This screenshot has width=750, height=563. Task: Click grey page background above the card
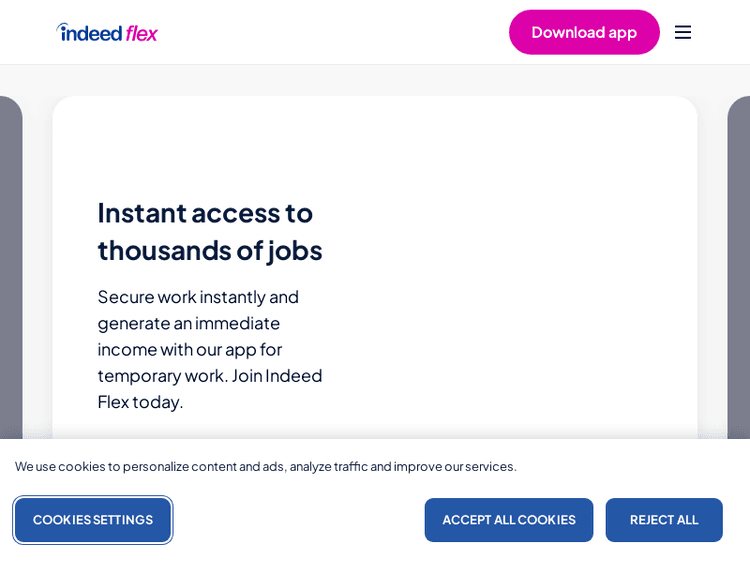[375, 80]
